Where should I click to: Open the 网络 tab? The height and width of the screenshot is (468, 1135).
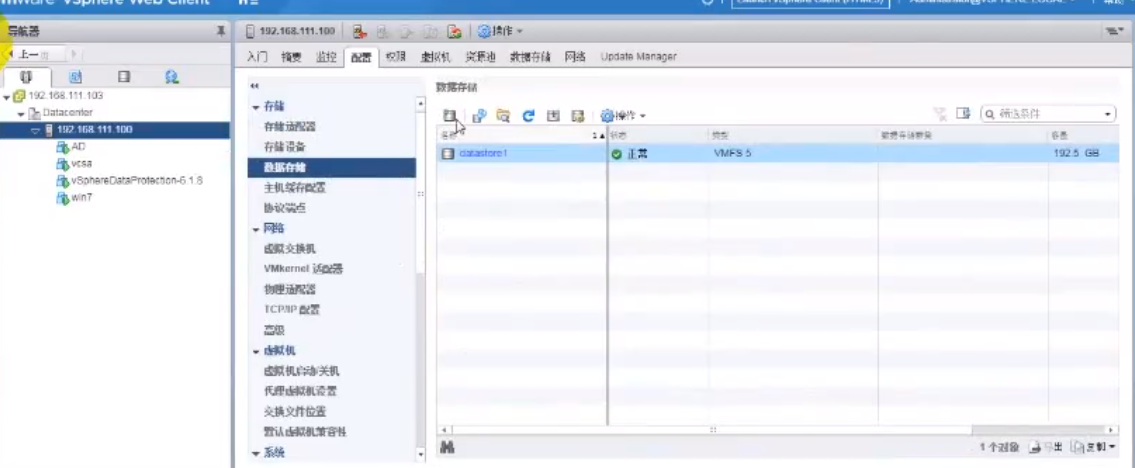(x=575, y=56)
